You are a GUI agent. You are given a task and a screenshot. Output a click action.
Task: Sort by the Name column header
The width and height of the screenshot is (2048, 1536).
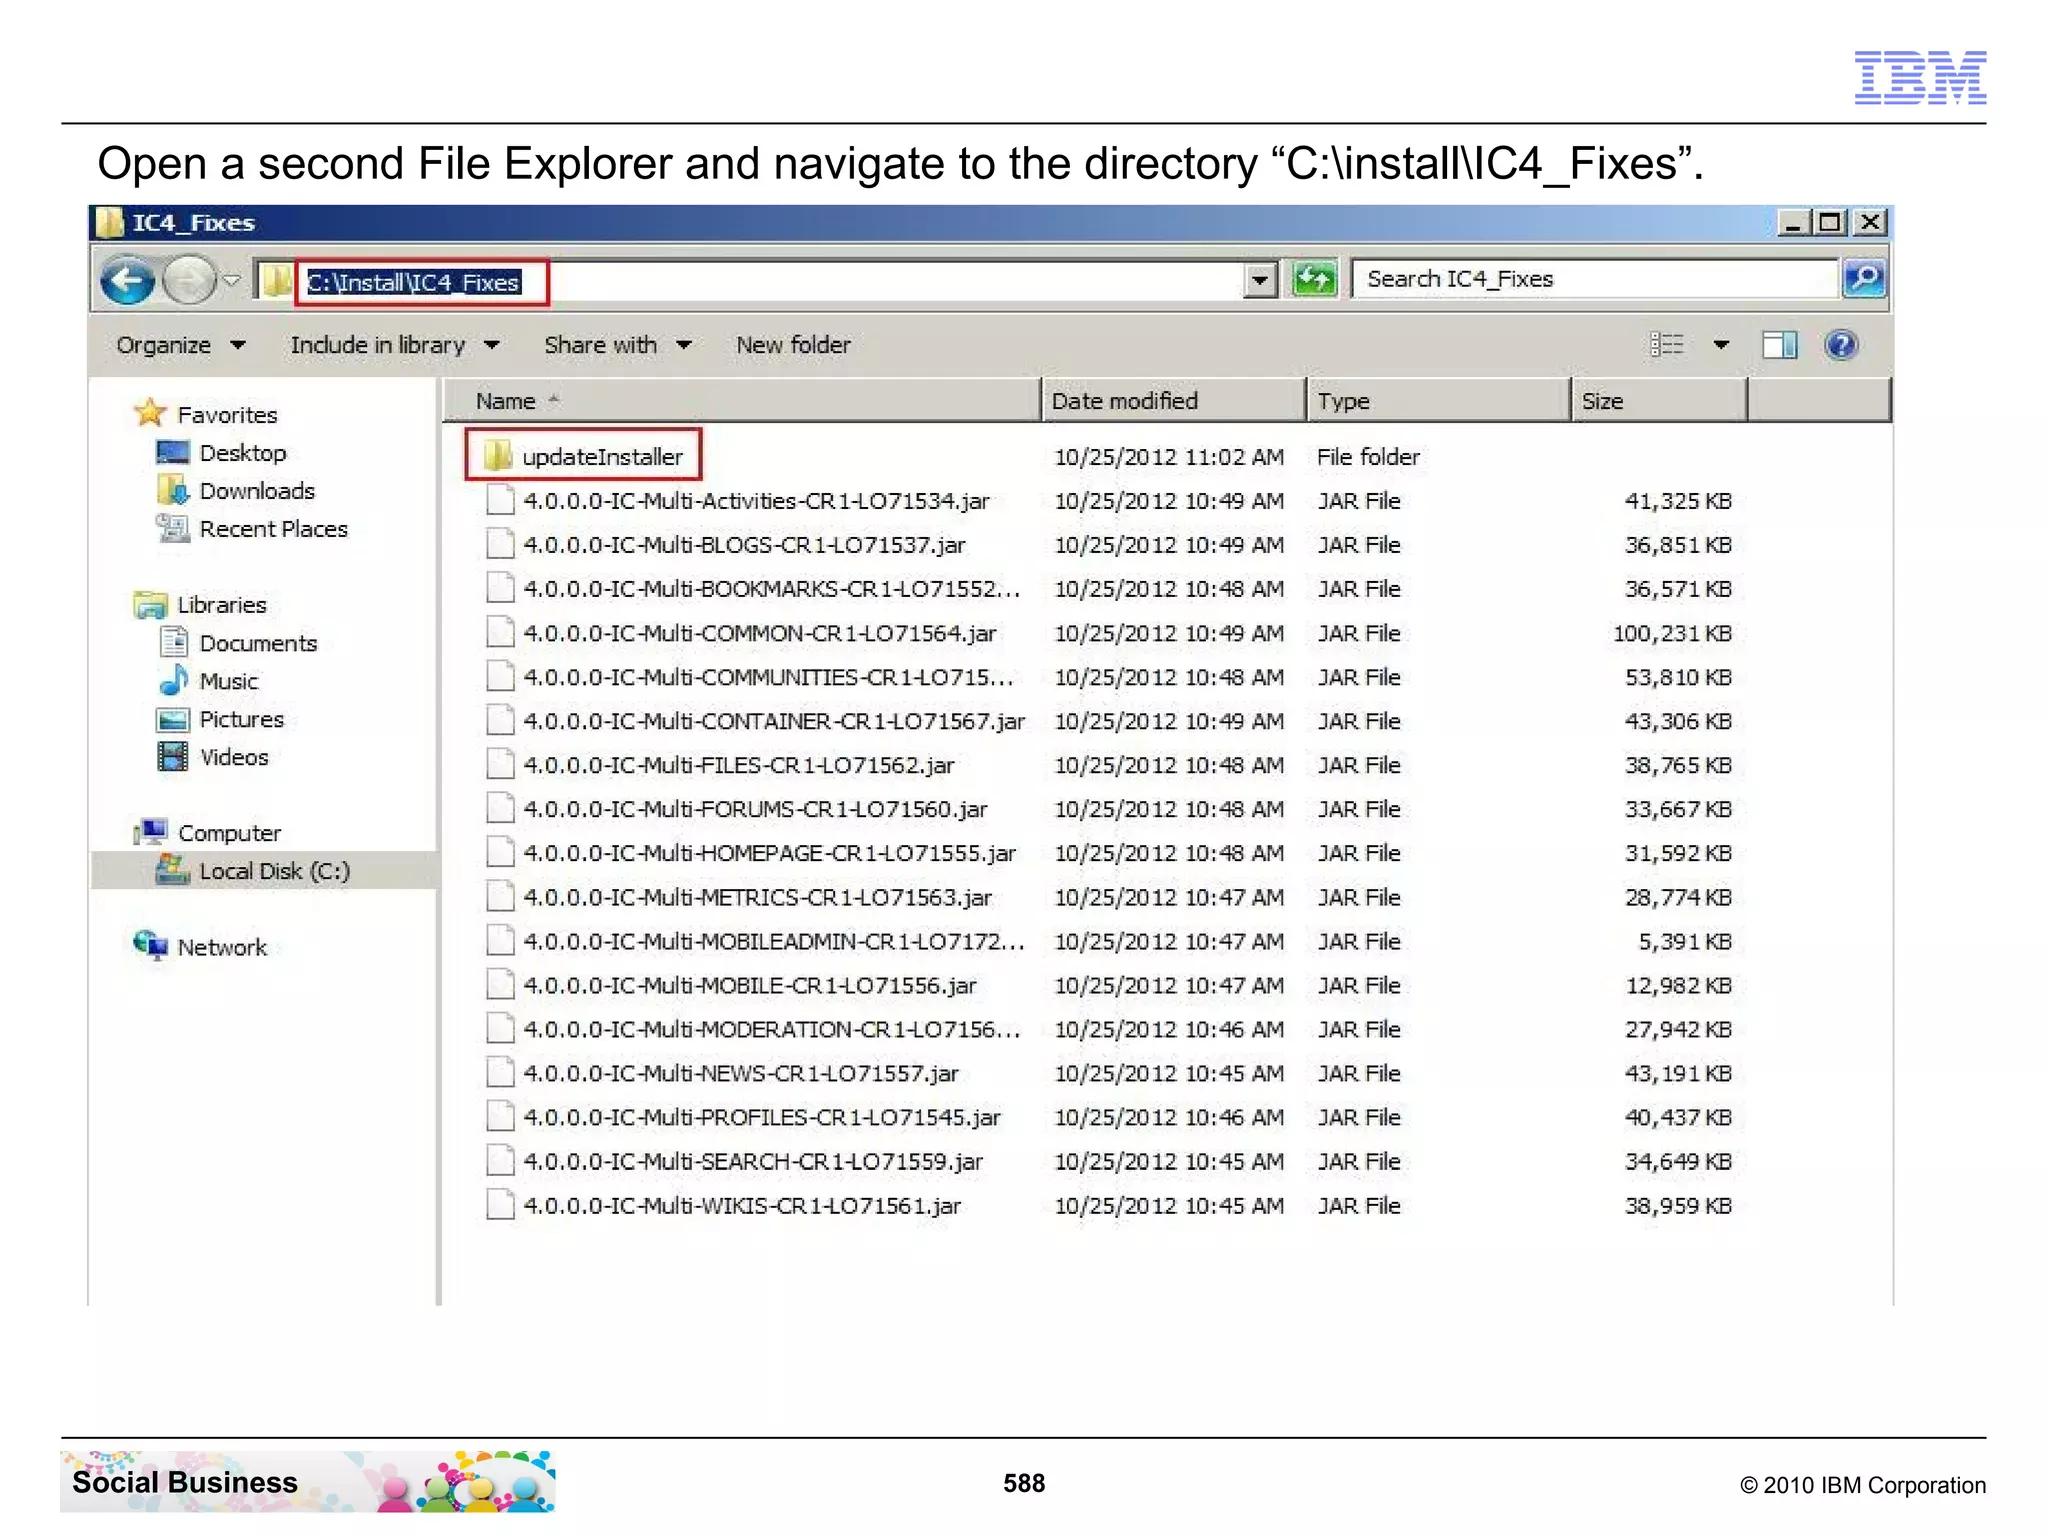pos(741,401)
